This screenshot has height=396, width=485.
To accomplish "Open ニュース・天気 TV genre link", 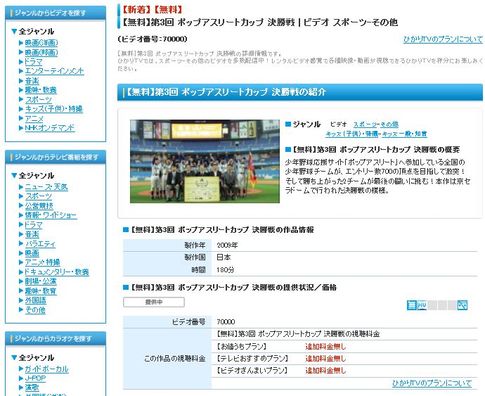I will 46,187.
